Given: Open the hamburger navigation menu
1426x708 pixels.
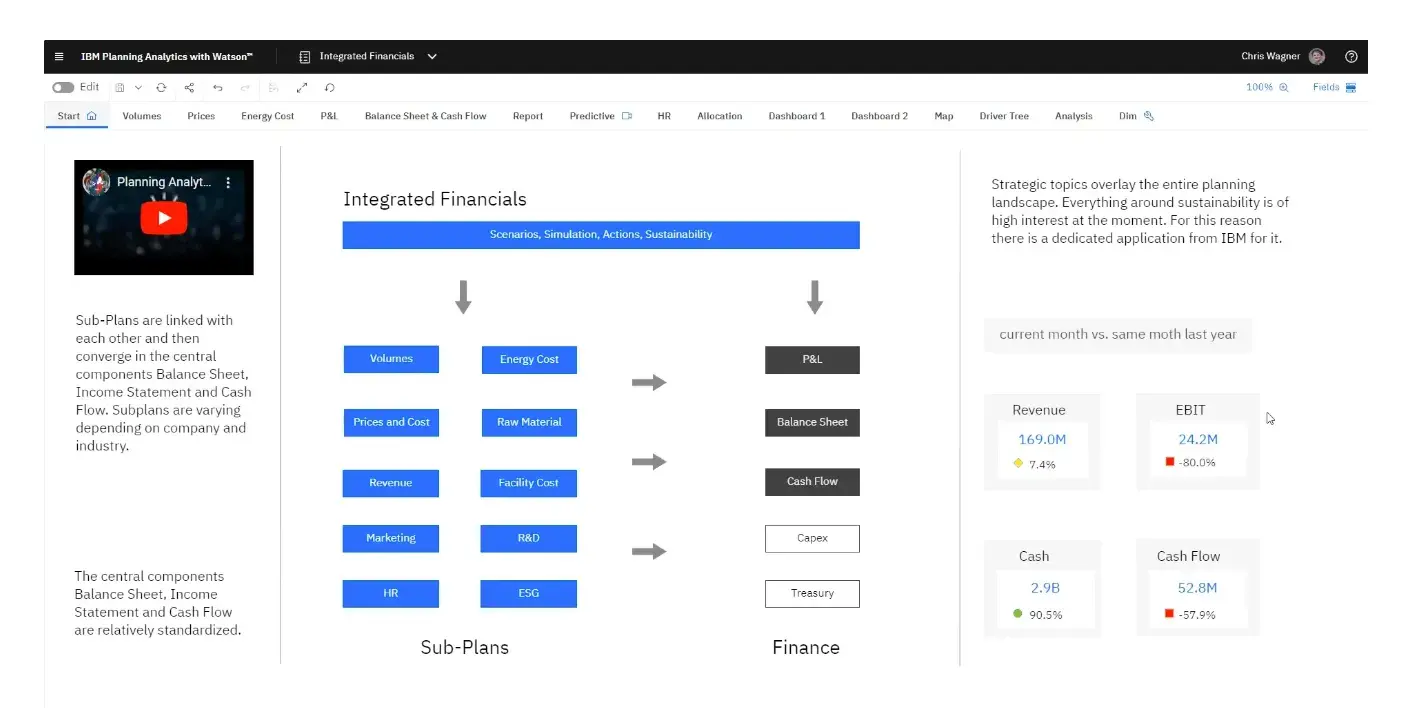Looking at the screenshot, I should click(x=61, y=56).
